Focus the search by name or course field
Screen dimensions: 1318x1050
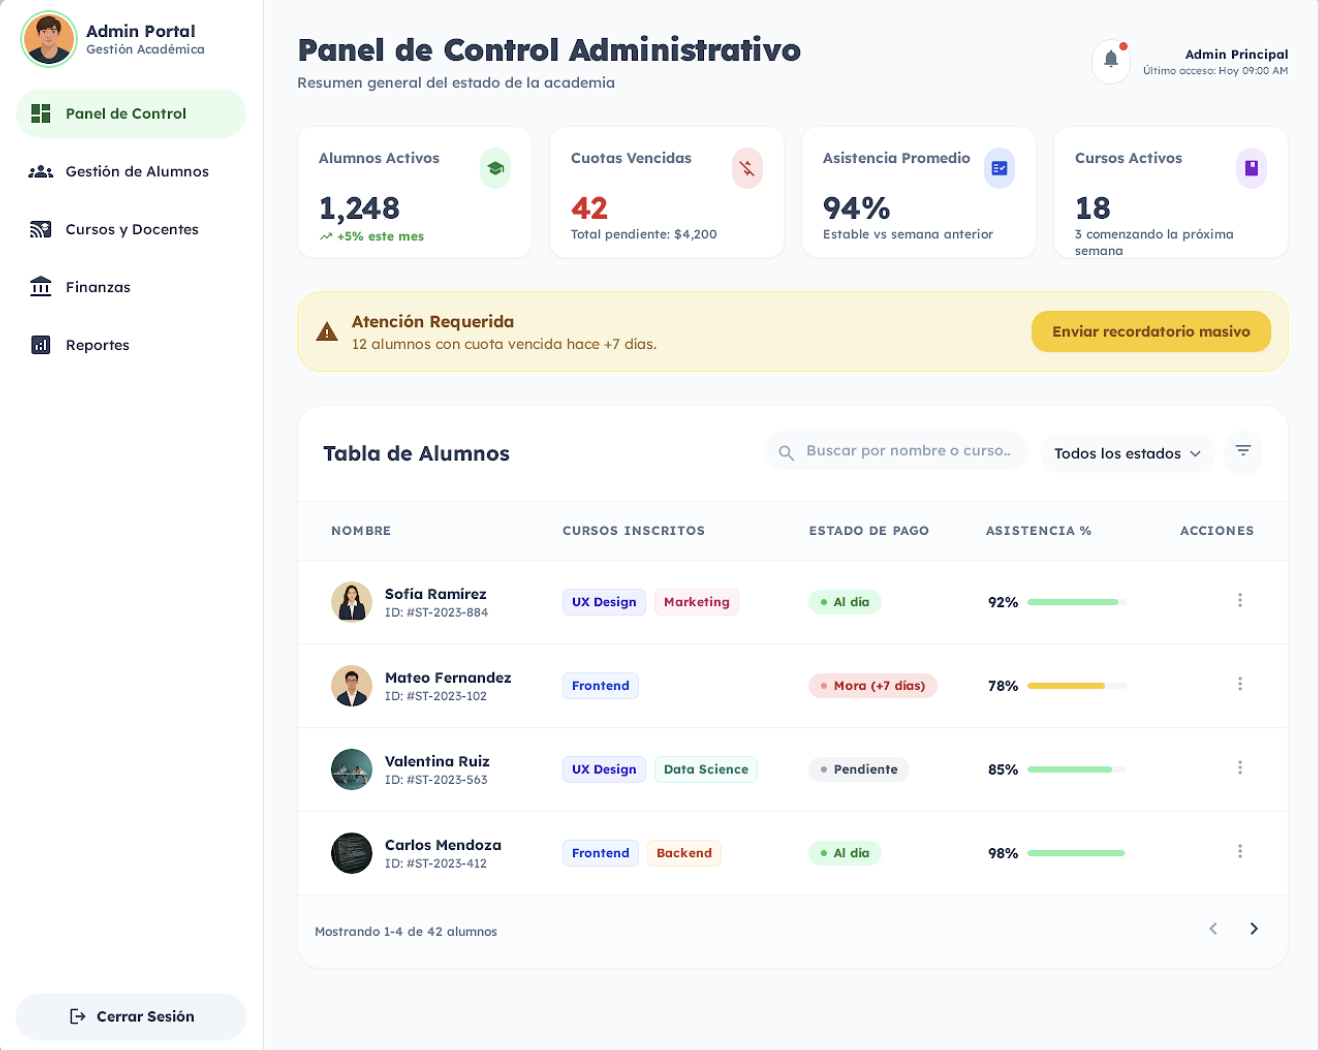(908, 451)
